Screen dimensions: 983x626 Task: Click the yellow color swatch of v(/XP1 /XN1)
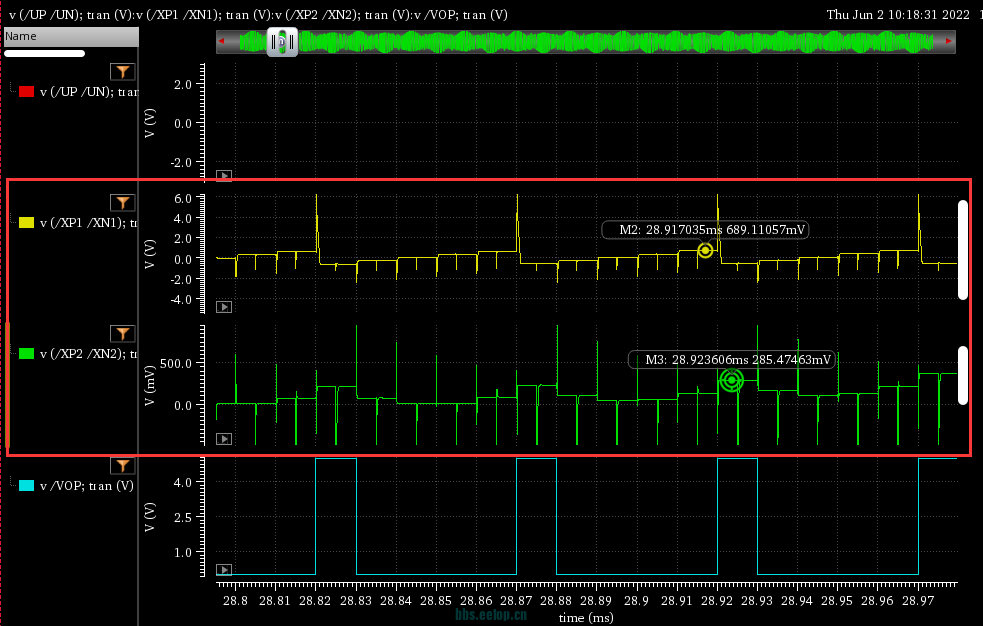click(26, 222)
